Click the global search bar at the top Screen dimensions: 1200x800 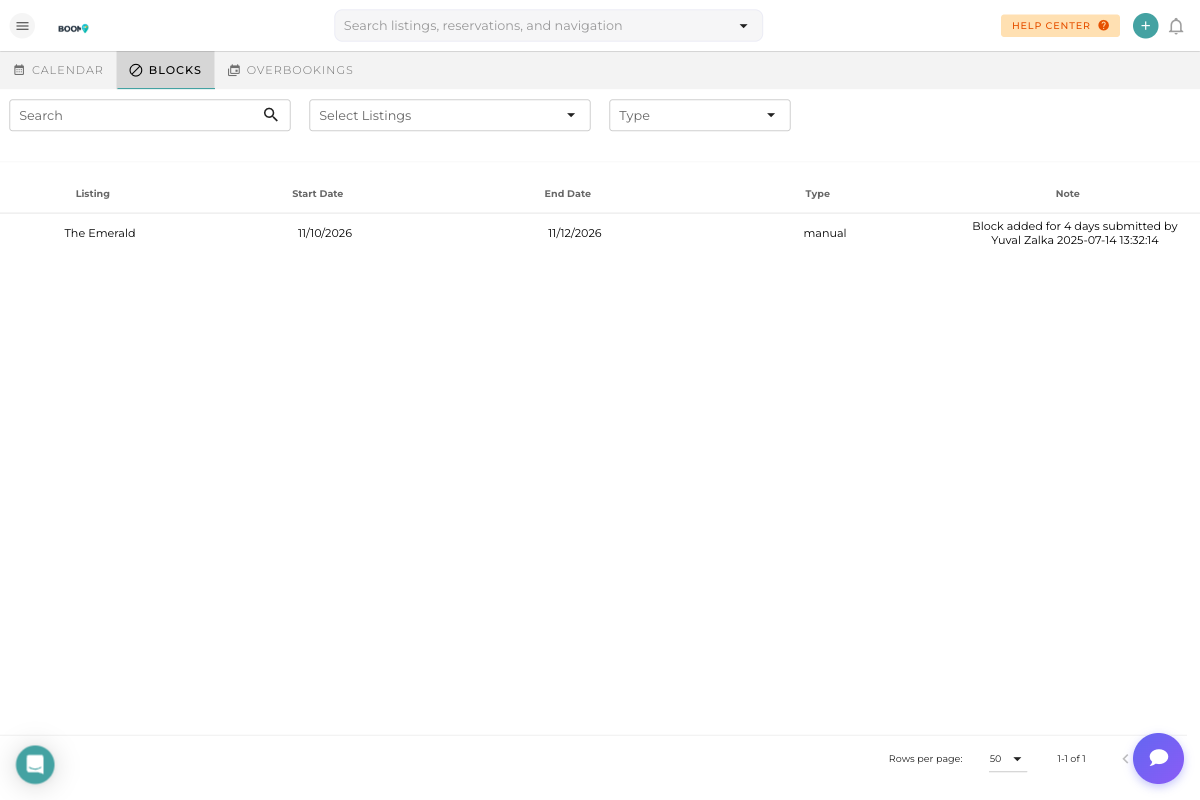tap(520, 25)
